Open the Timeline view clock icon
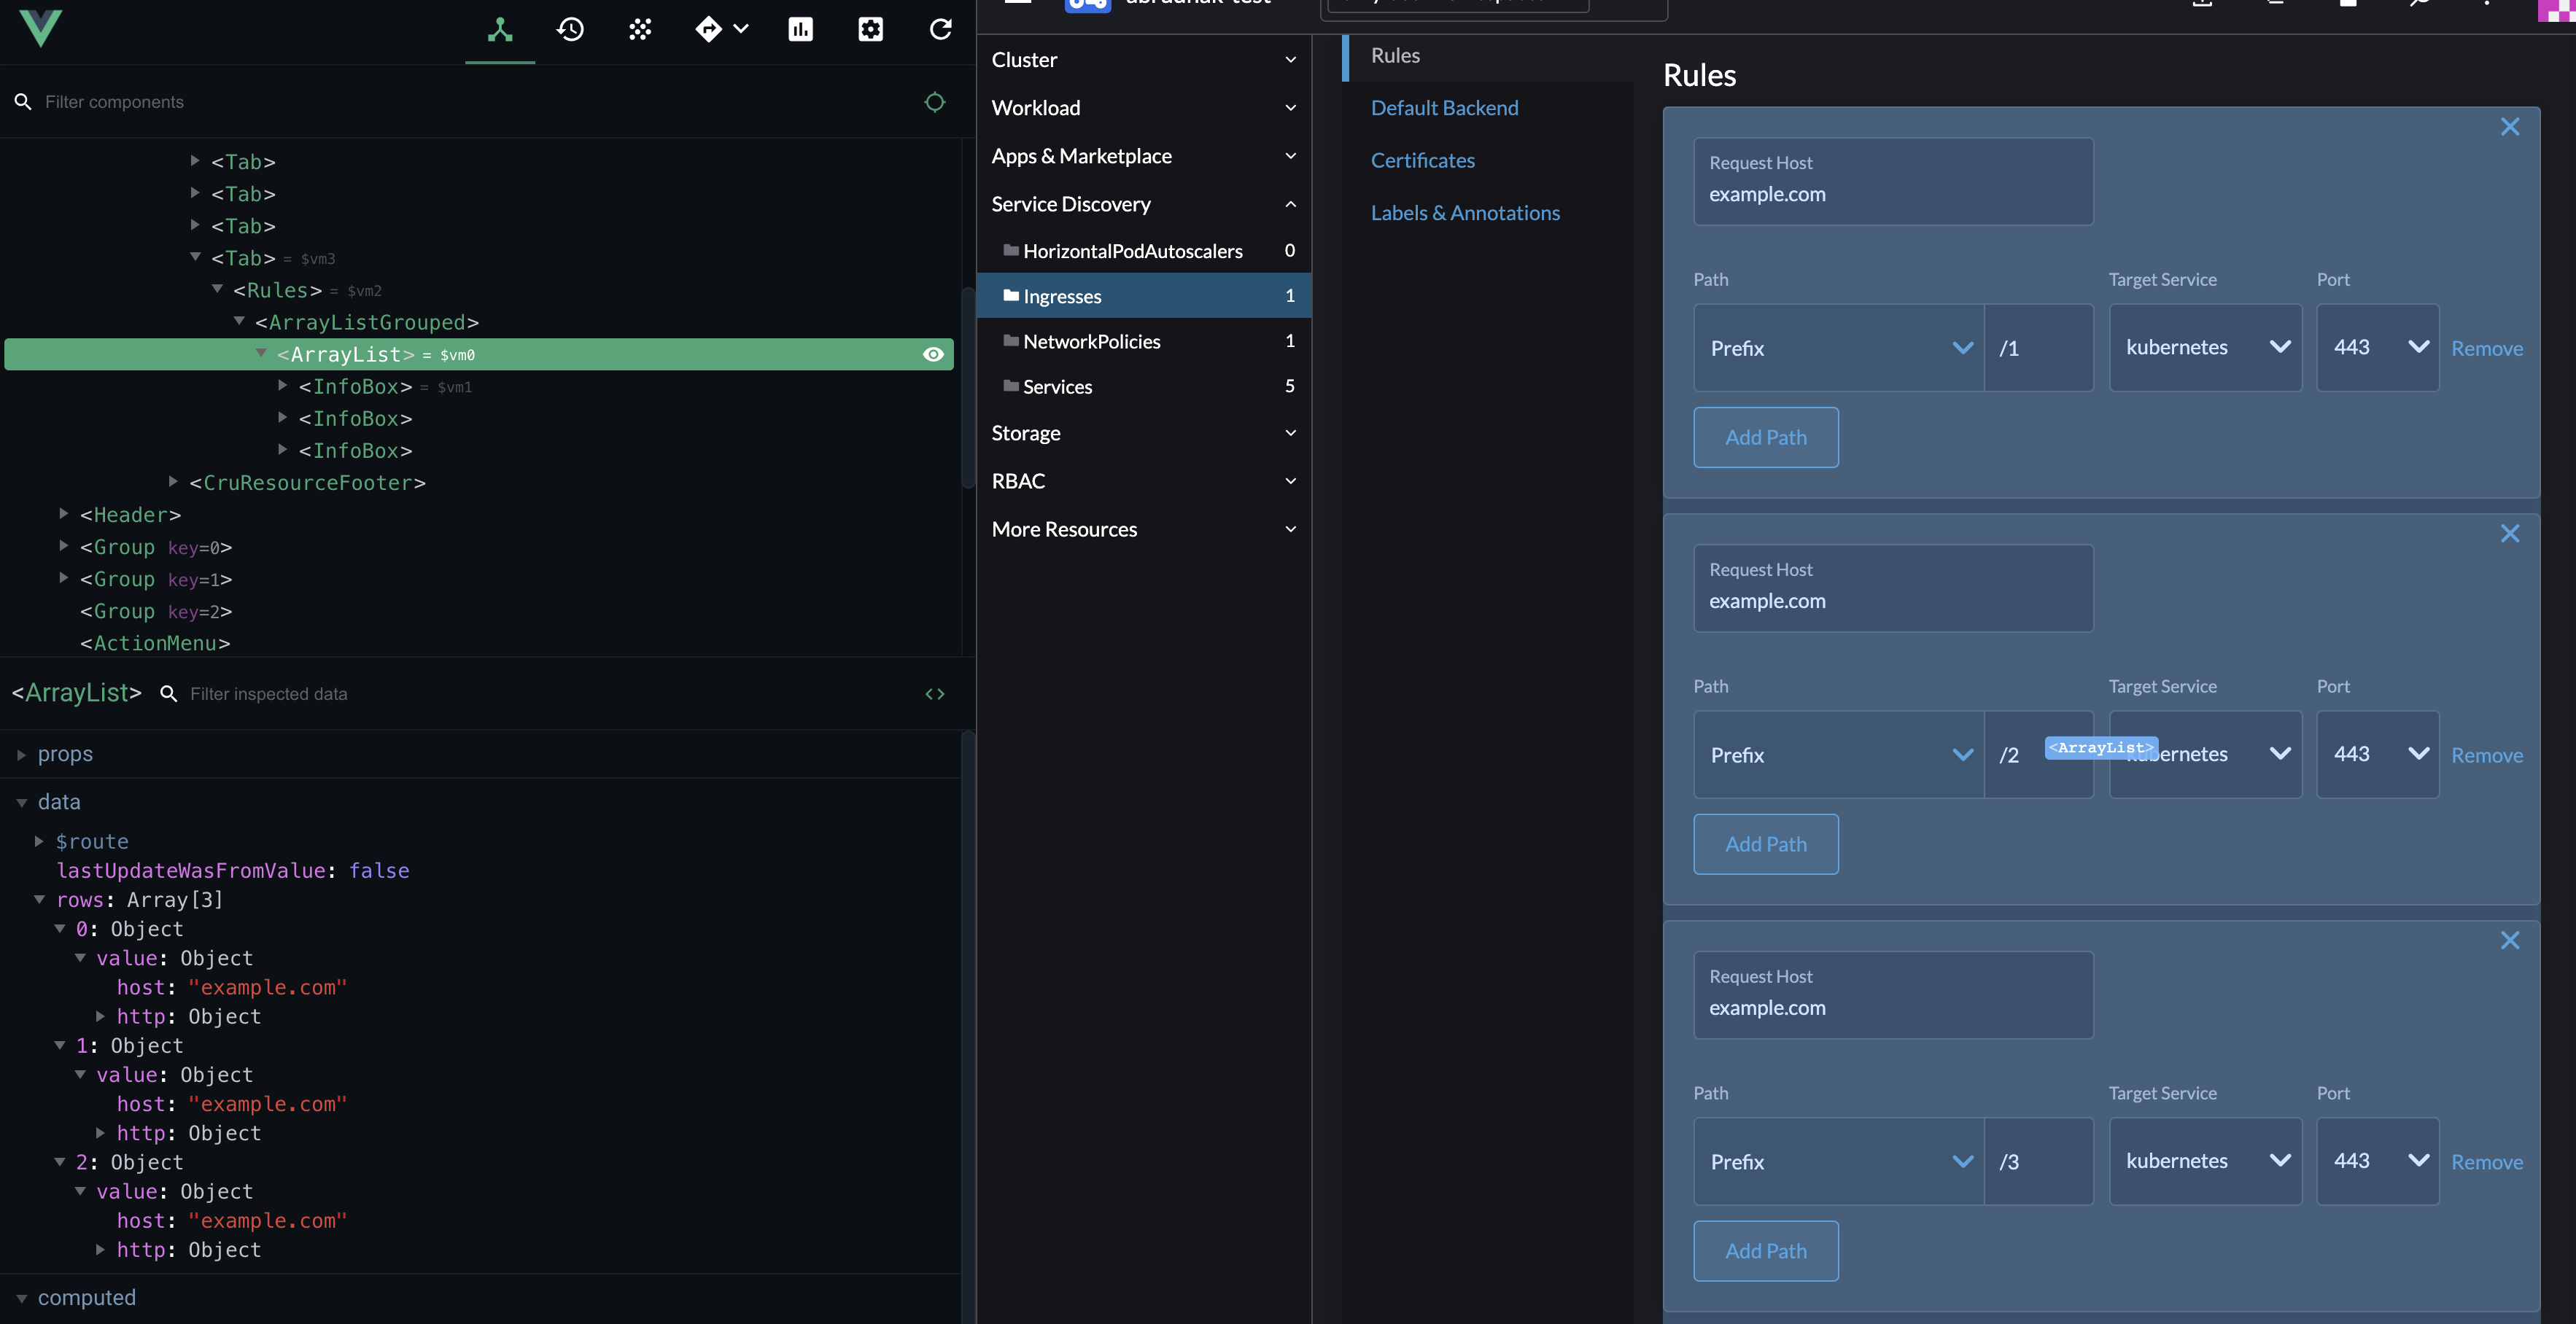This screenshot has height=1324, width=2576. coord(570,30)
